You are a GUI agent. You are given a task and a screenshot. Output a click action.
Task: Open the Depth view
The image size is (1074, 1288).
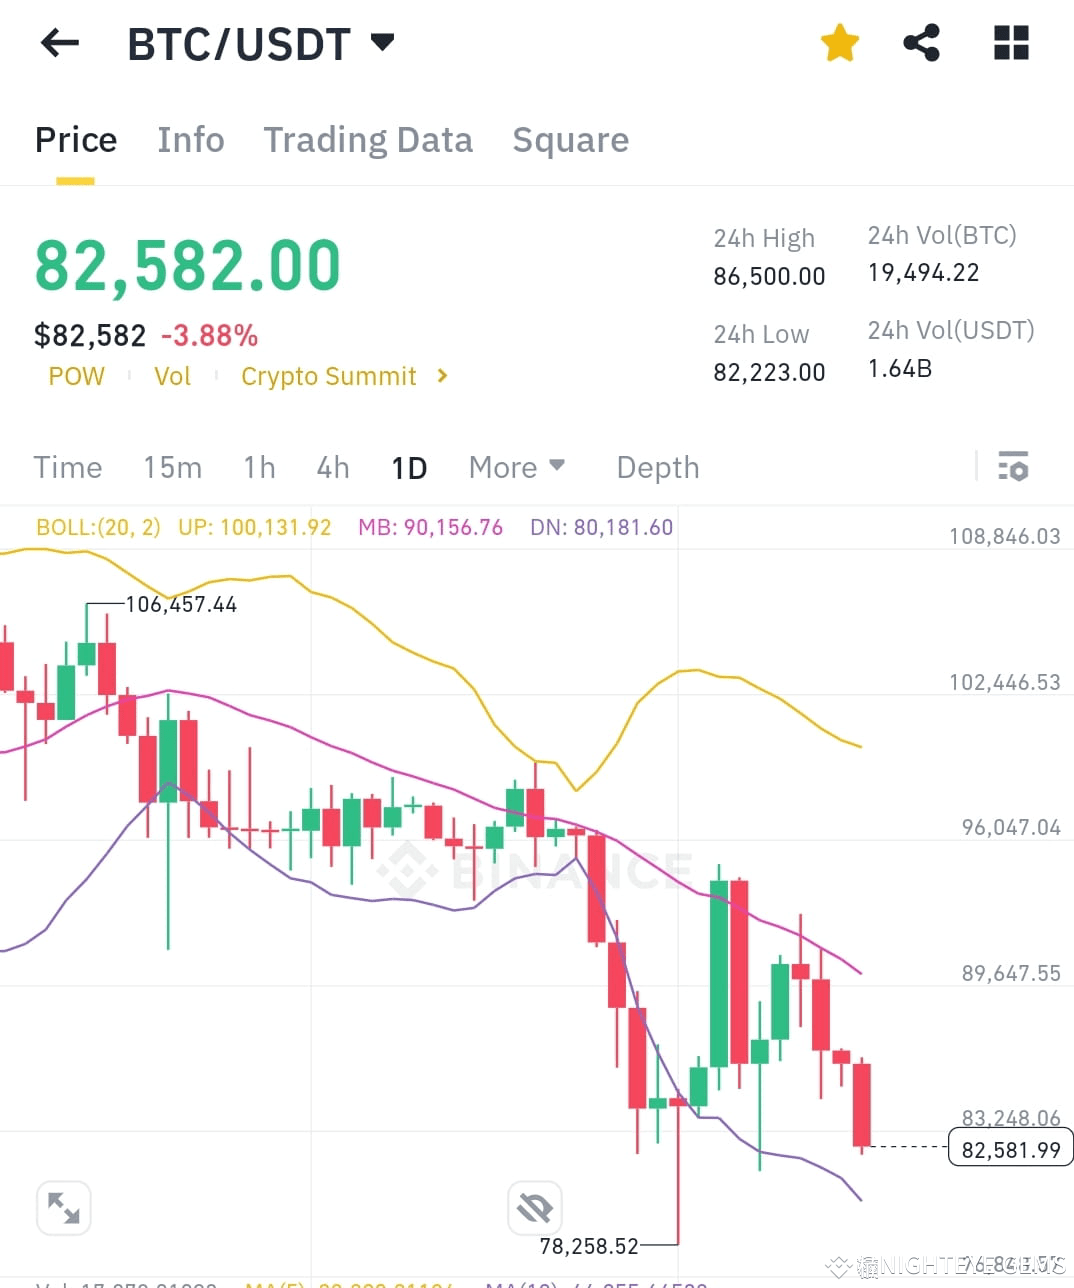(x=657, y=466)
